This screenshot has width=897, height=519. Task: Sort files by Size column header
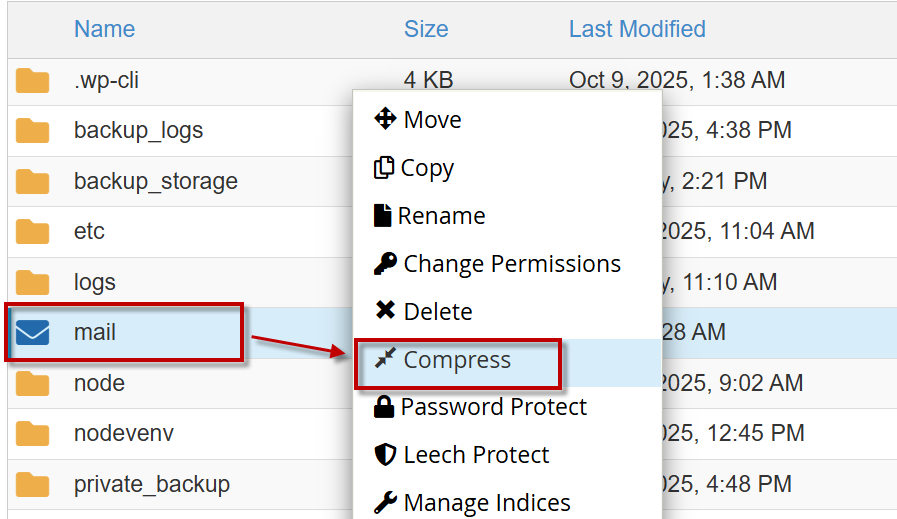point(426,29)
